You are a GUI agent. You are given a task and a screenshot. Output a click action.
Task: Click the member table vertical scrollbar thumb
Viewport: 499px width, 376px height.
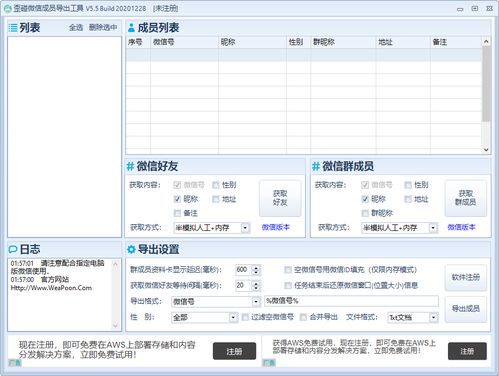point(486,84)
